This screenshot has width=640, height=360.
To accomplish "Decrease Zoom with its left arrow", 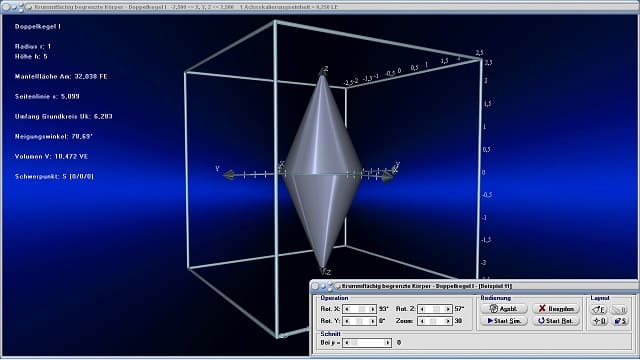I will pos(422,321).
